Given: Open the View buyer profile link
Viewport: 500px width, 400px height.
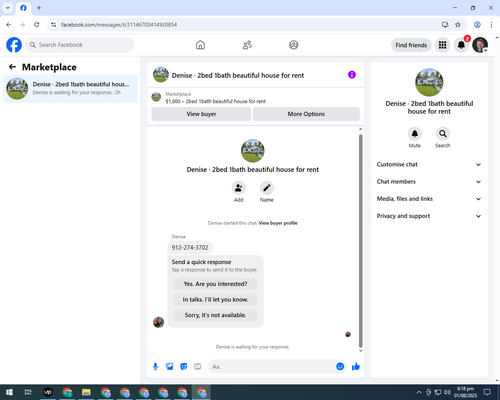Looking at the screenshot, I should [278, 223].
